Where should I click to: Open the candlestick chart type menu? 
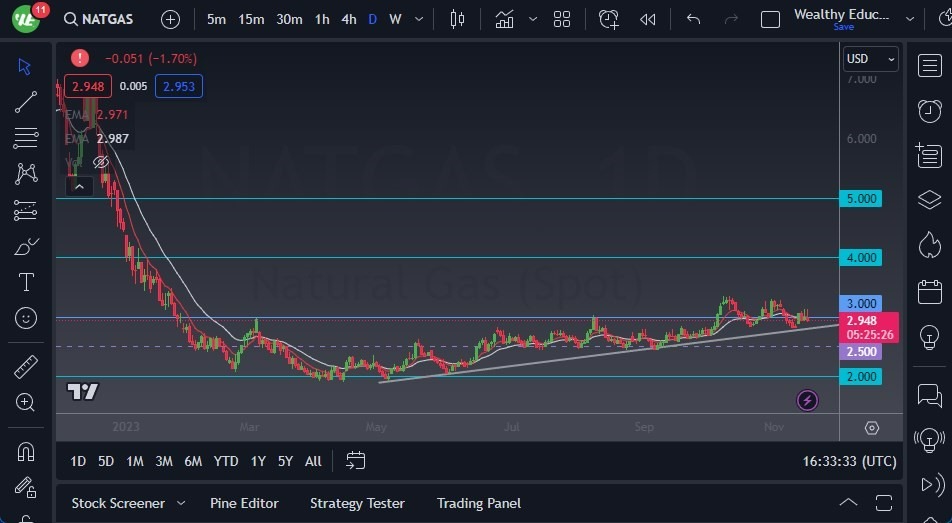[x=457, y=19]
